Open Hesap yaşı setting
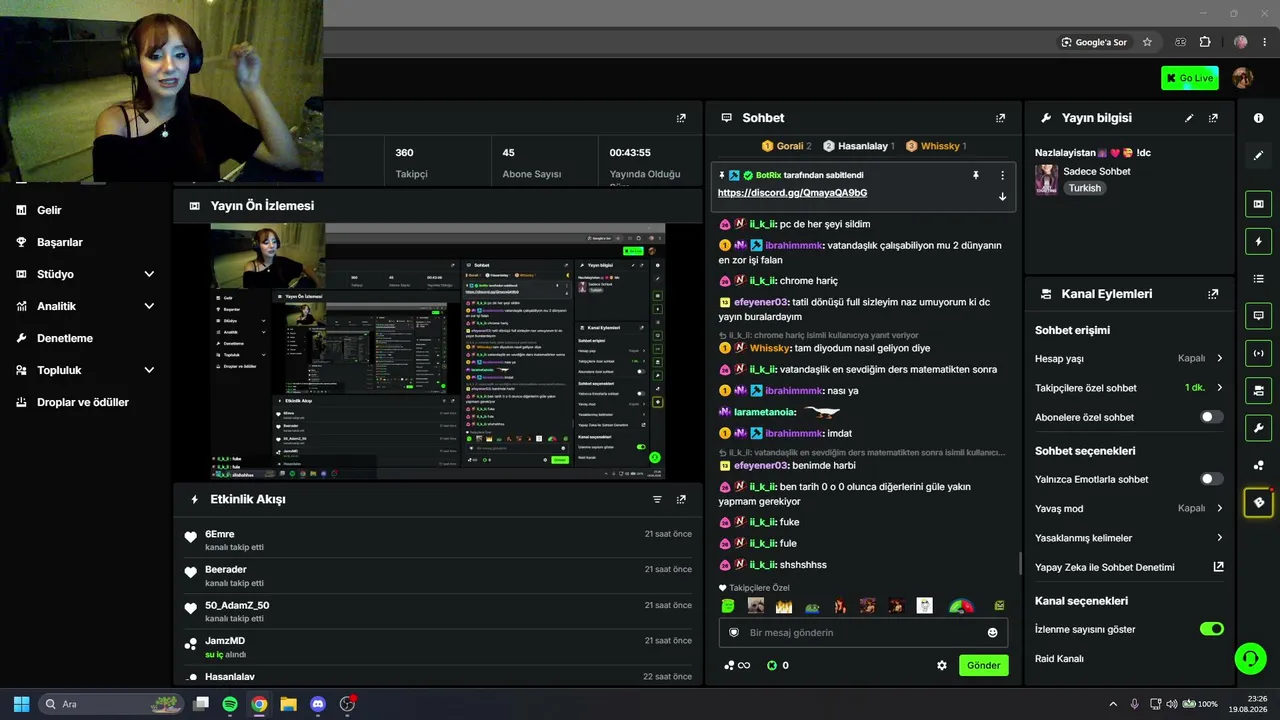 [1129, 358]
